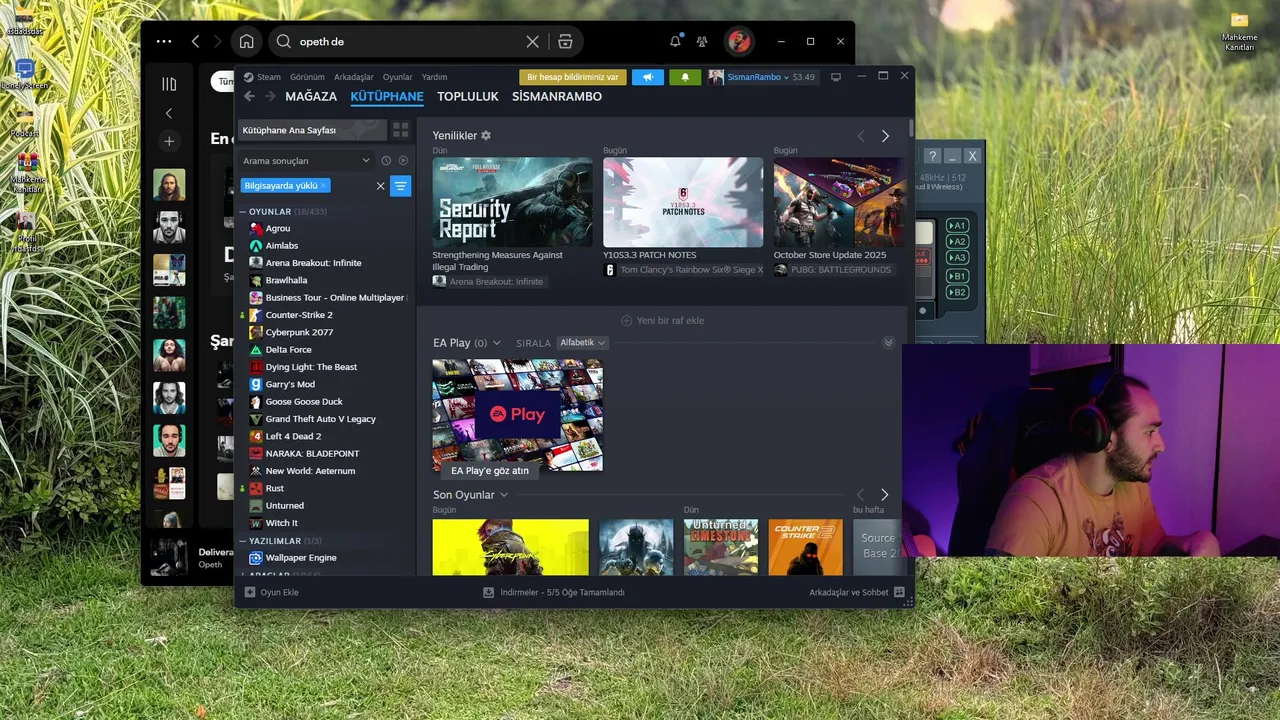Click the A1 output button in mixer
This screenshot has width=1280, height=720.
click(957, 225)
